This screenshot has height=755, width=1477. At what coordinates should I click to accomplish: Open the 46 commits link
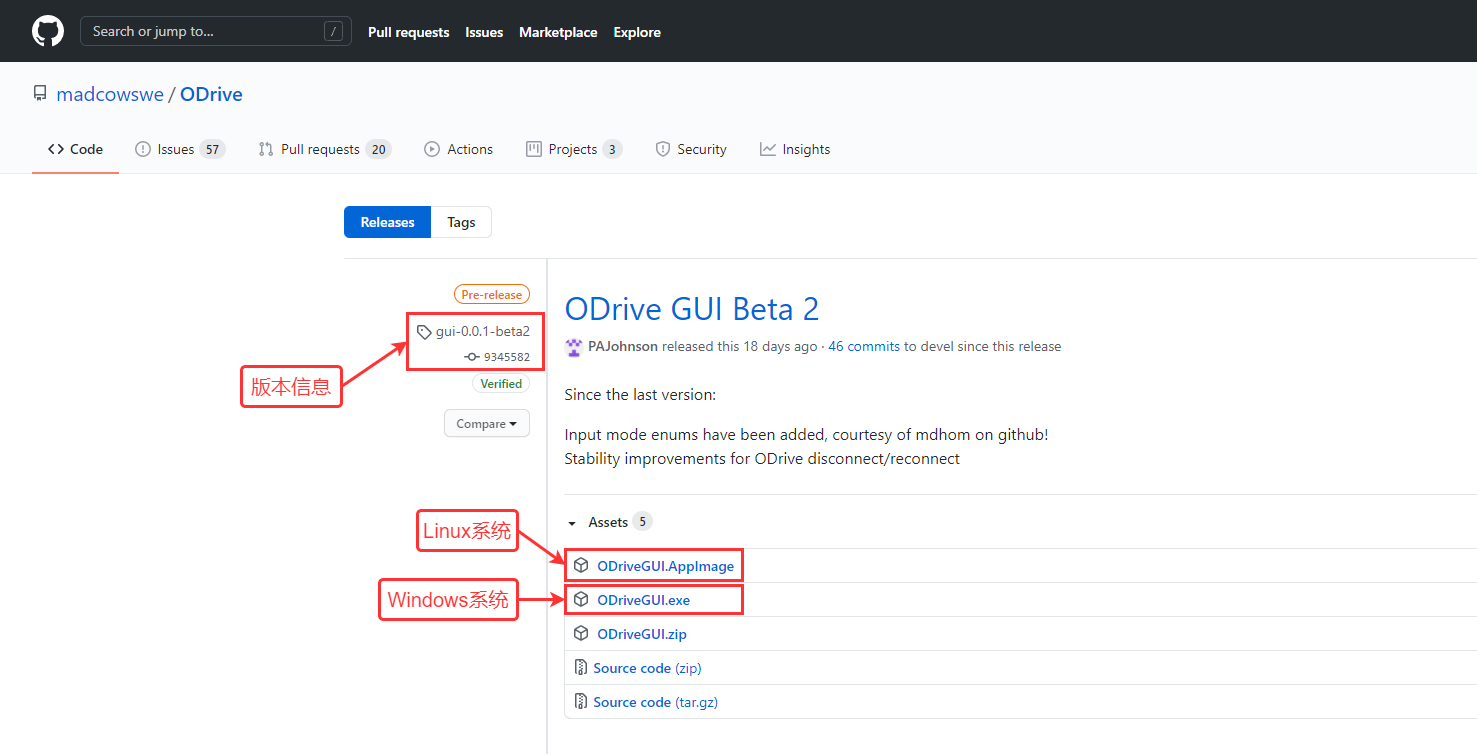click(x=863, y=346)
